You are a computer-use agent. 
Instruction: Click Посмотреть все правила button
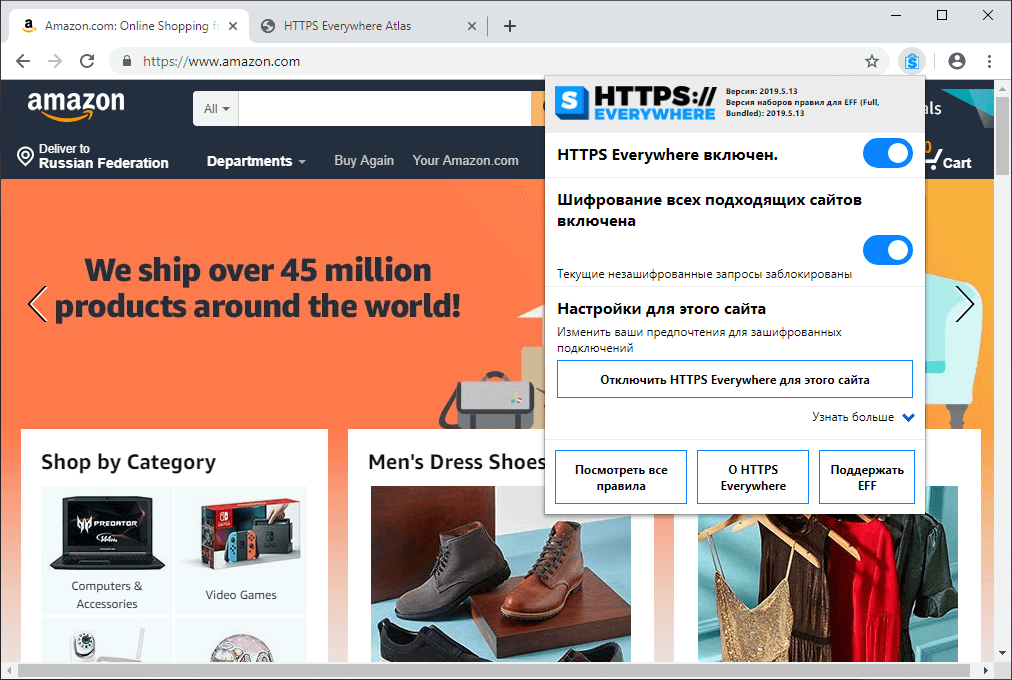pos(621,477)
